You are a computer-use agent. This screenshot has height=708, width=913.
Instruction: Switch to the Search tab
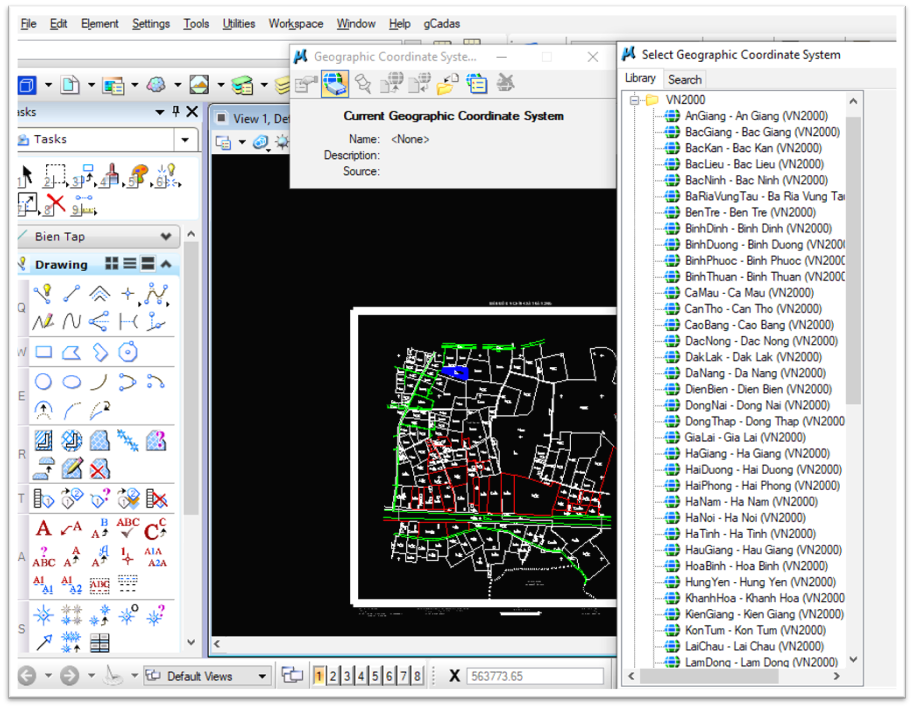pos(684,79)
